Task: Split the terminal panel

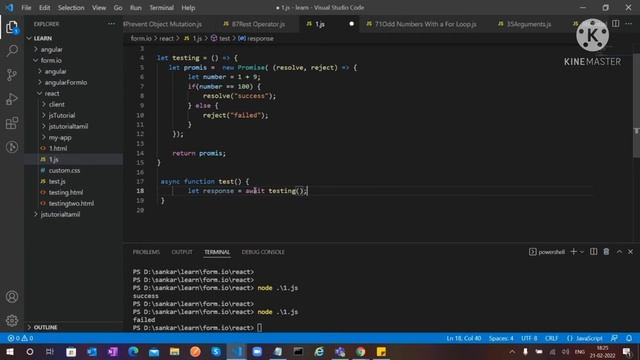Action: tap(593, 252)
